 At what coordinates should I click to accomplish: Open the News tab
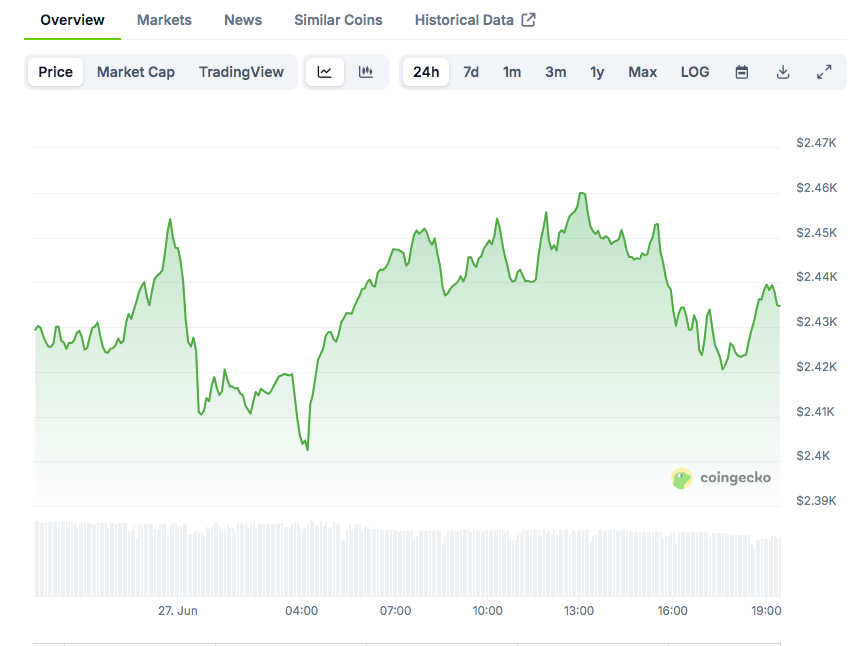point(243,20)
